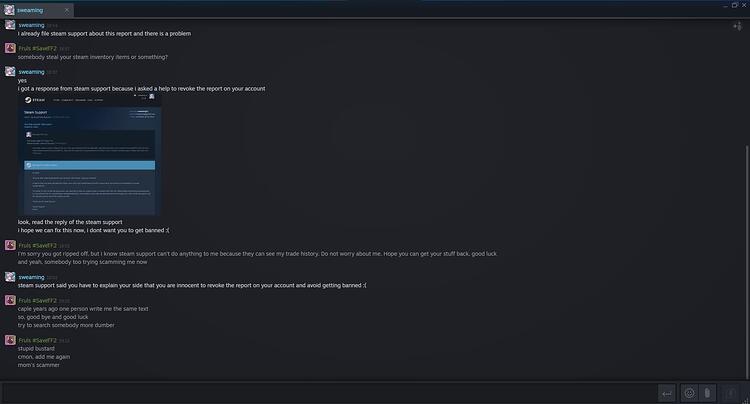Image resolution: width=750 pixels, height=404 pixels.
Task: Click the voice chat microphone button
Action: 730,393
